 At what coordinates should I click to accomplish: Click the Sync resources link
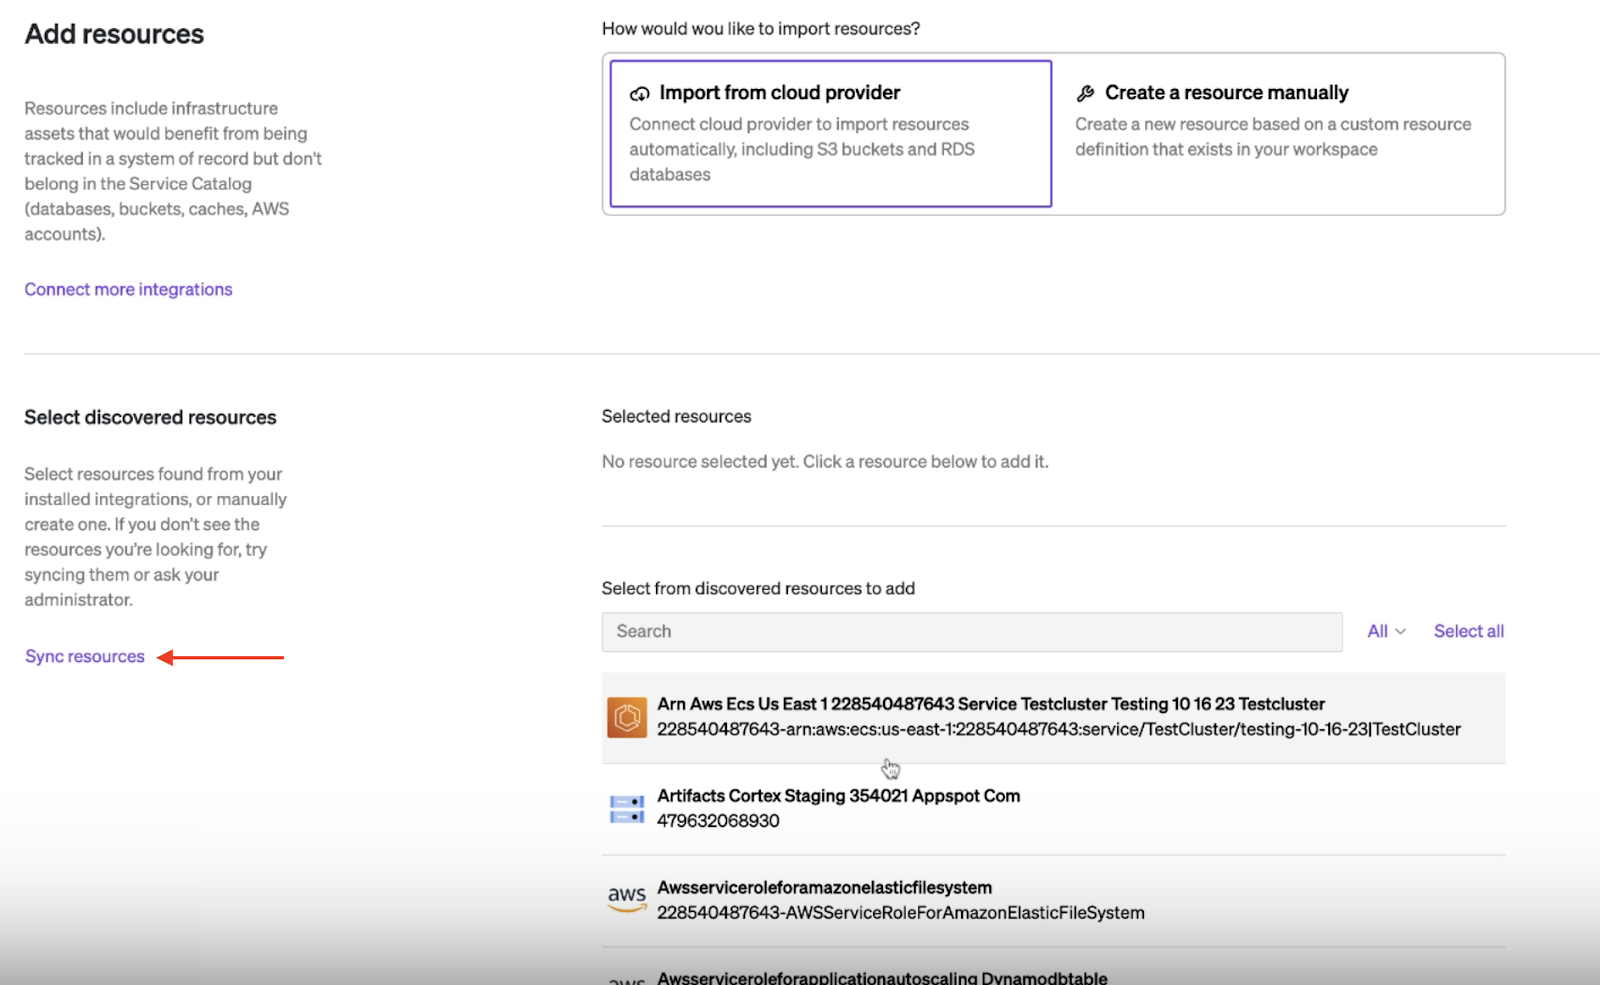pyautogui.click(x=85, y=656)
